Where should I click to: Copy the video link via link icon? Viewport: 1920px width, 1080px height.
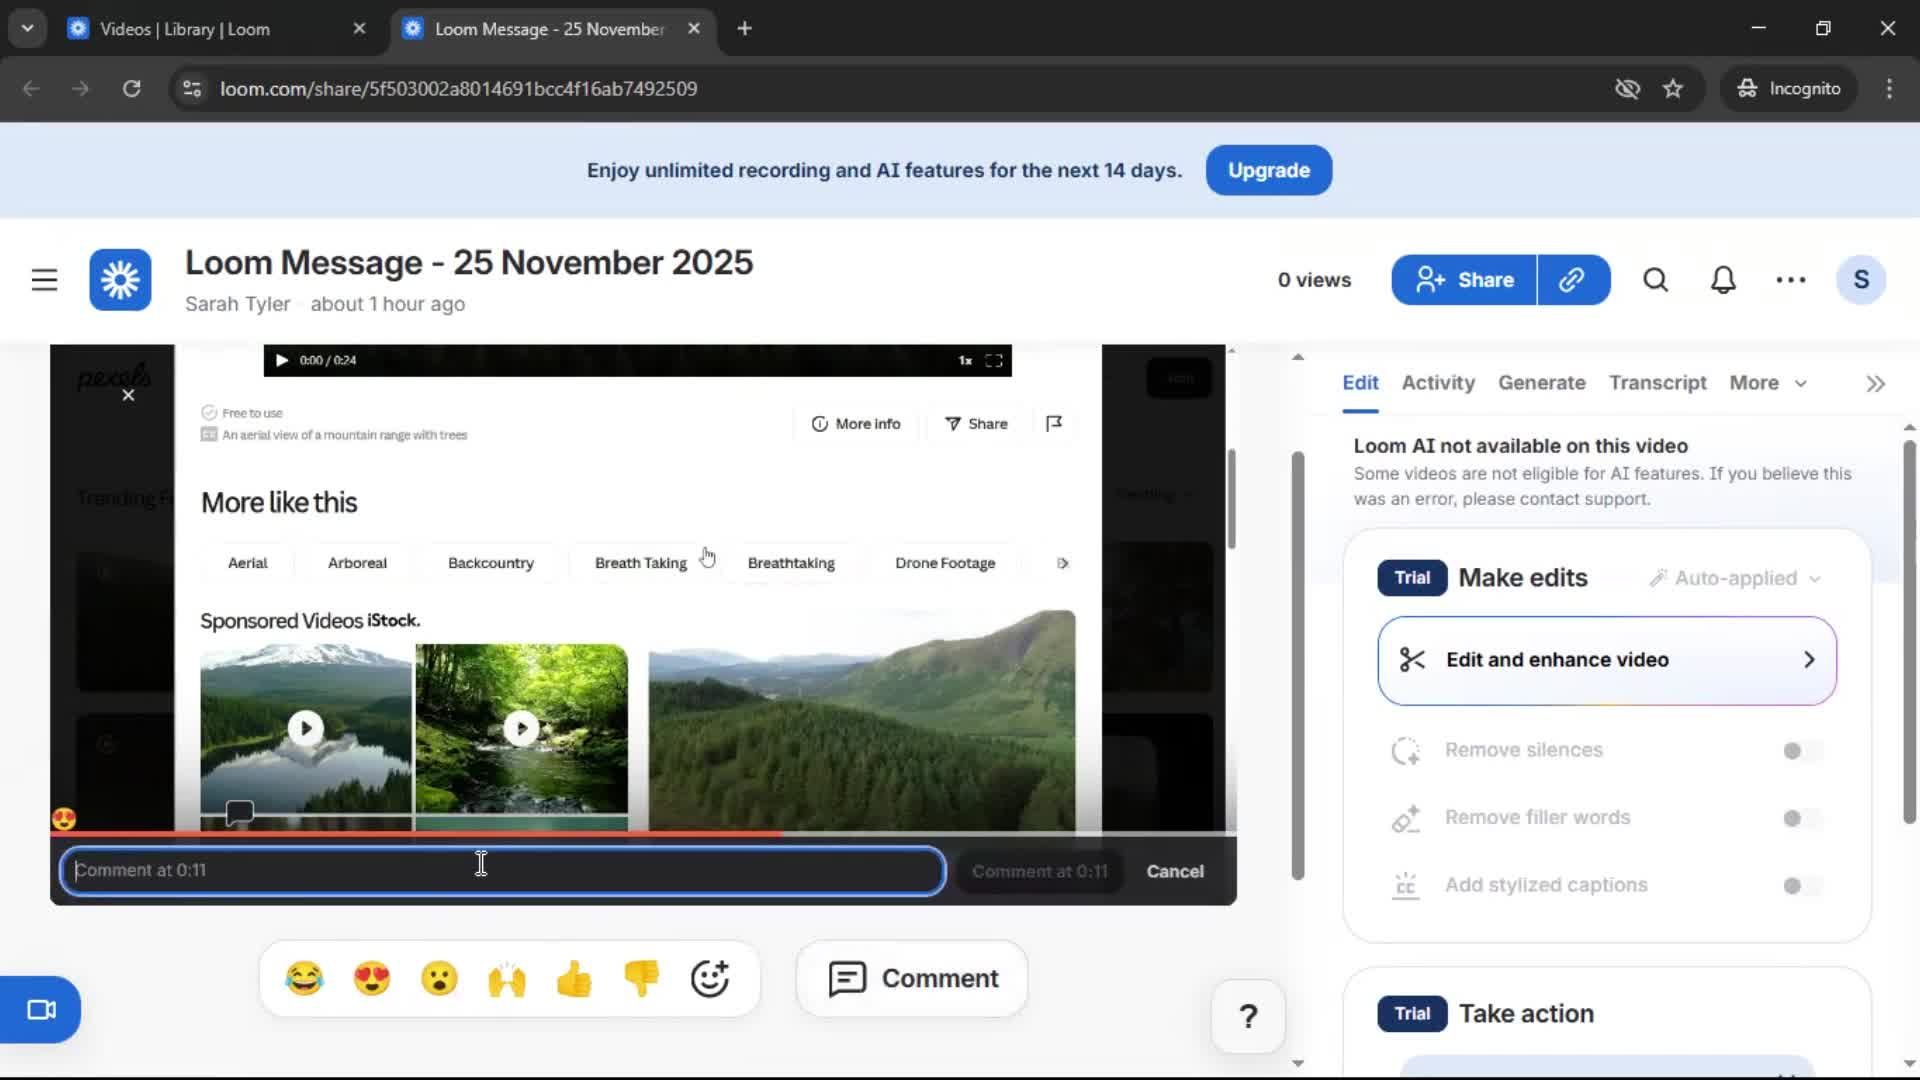(1573, 280)
